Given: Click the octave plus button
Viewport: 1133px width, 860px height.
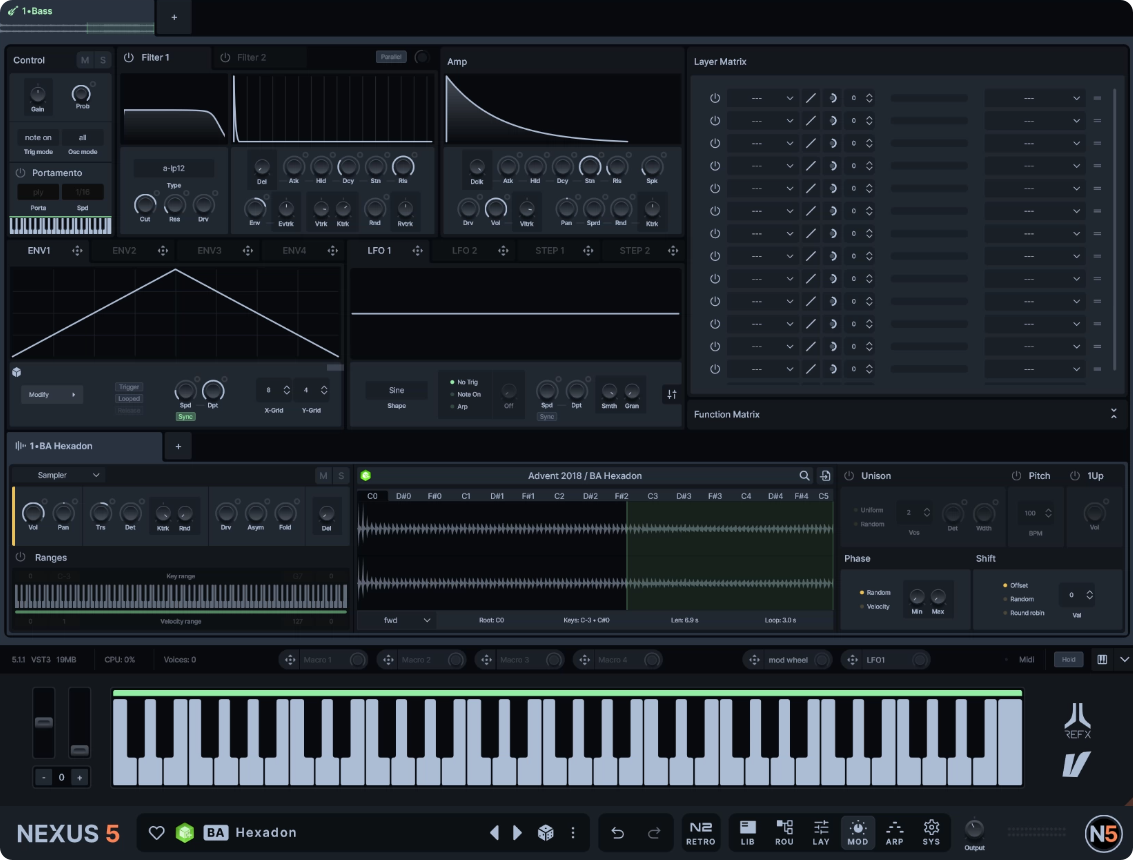Looking at the screenshot, I should [x=79, y=778].
